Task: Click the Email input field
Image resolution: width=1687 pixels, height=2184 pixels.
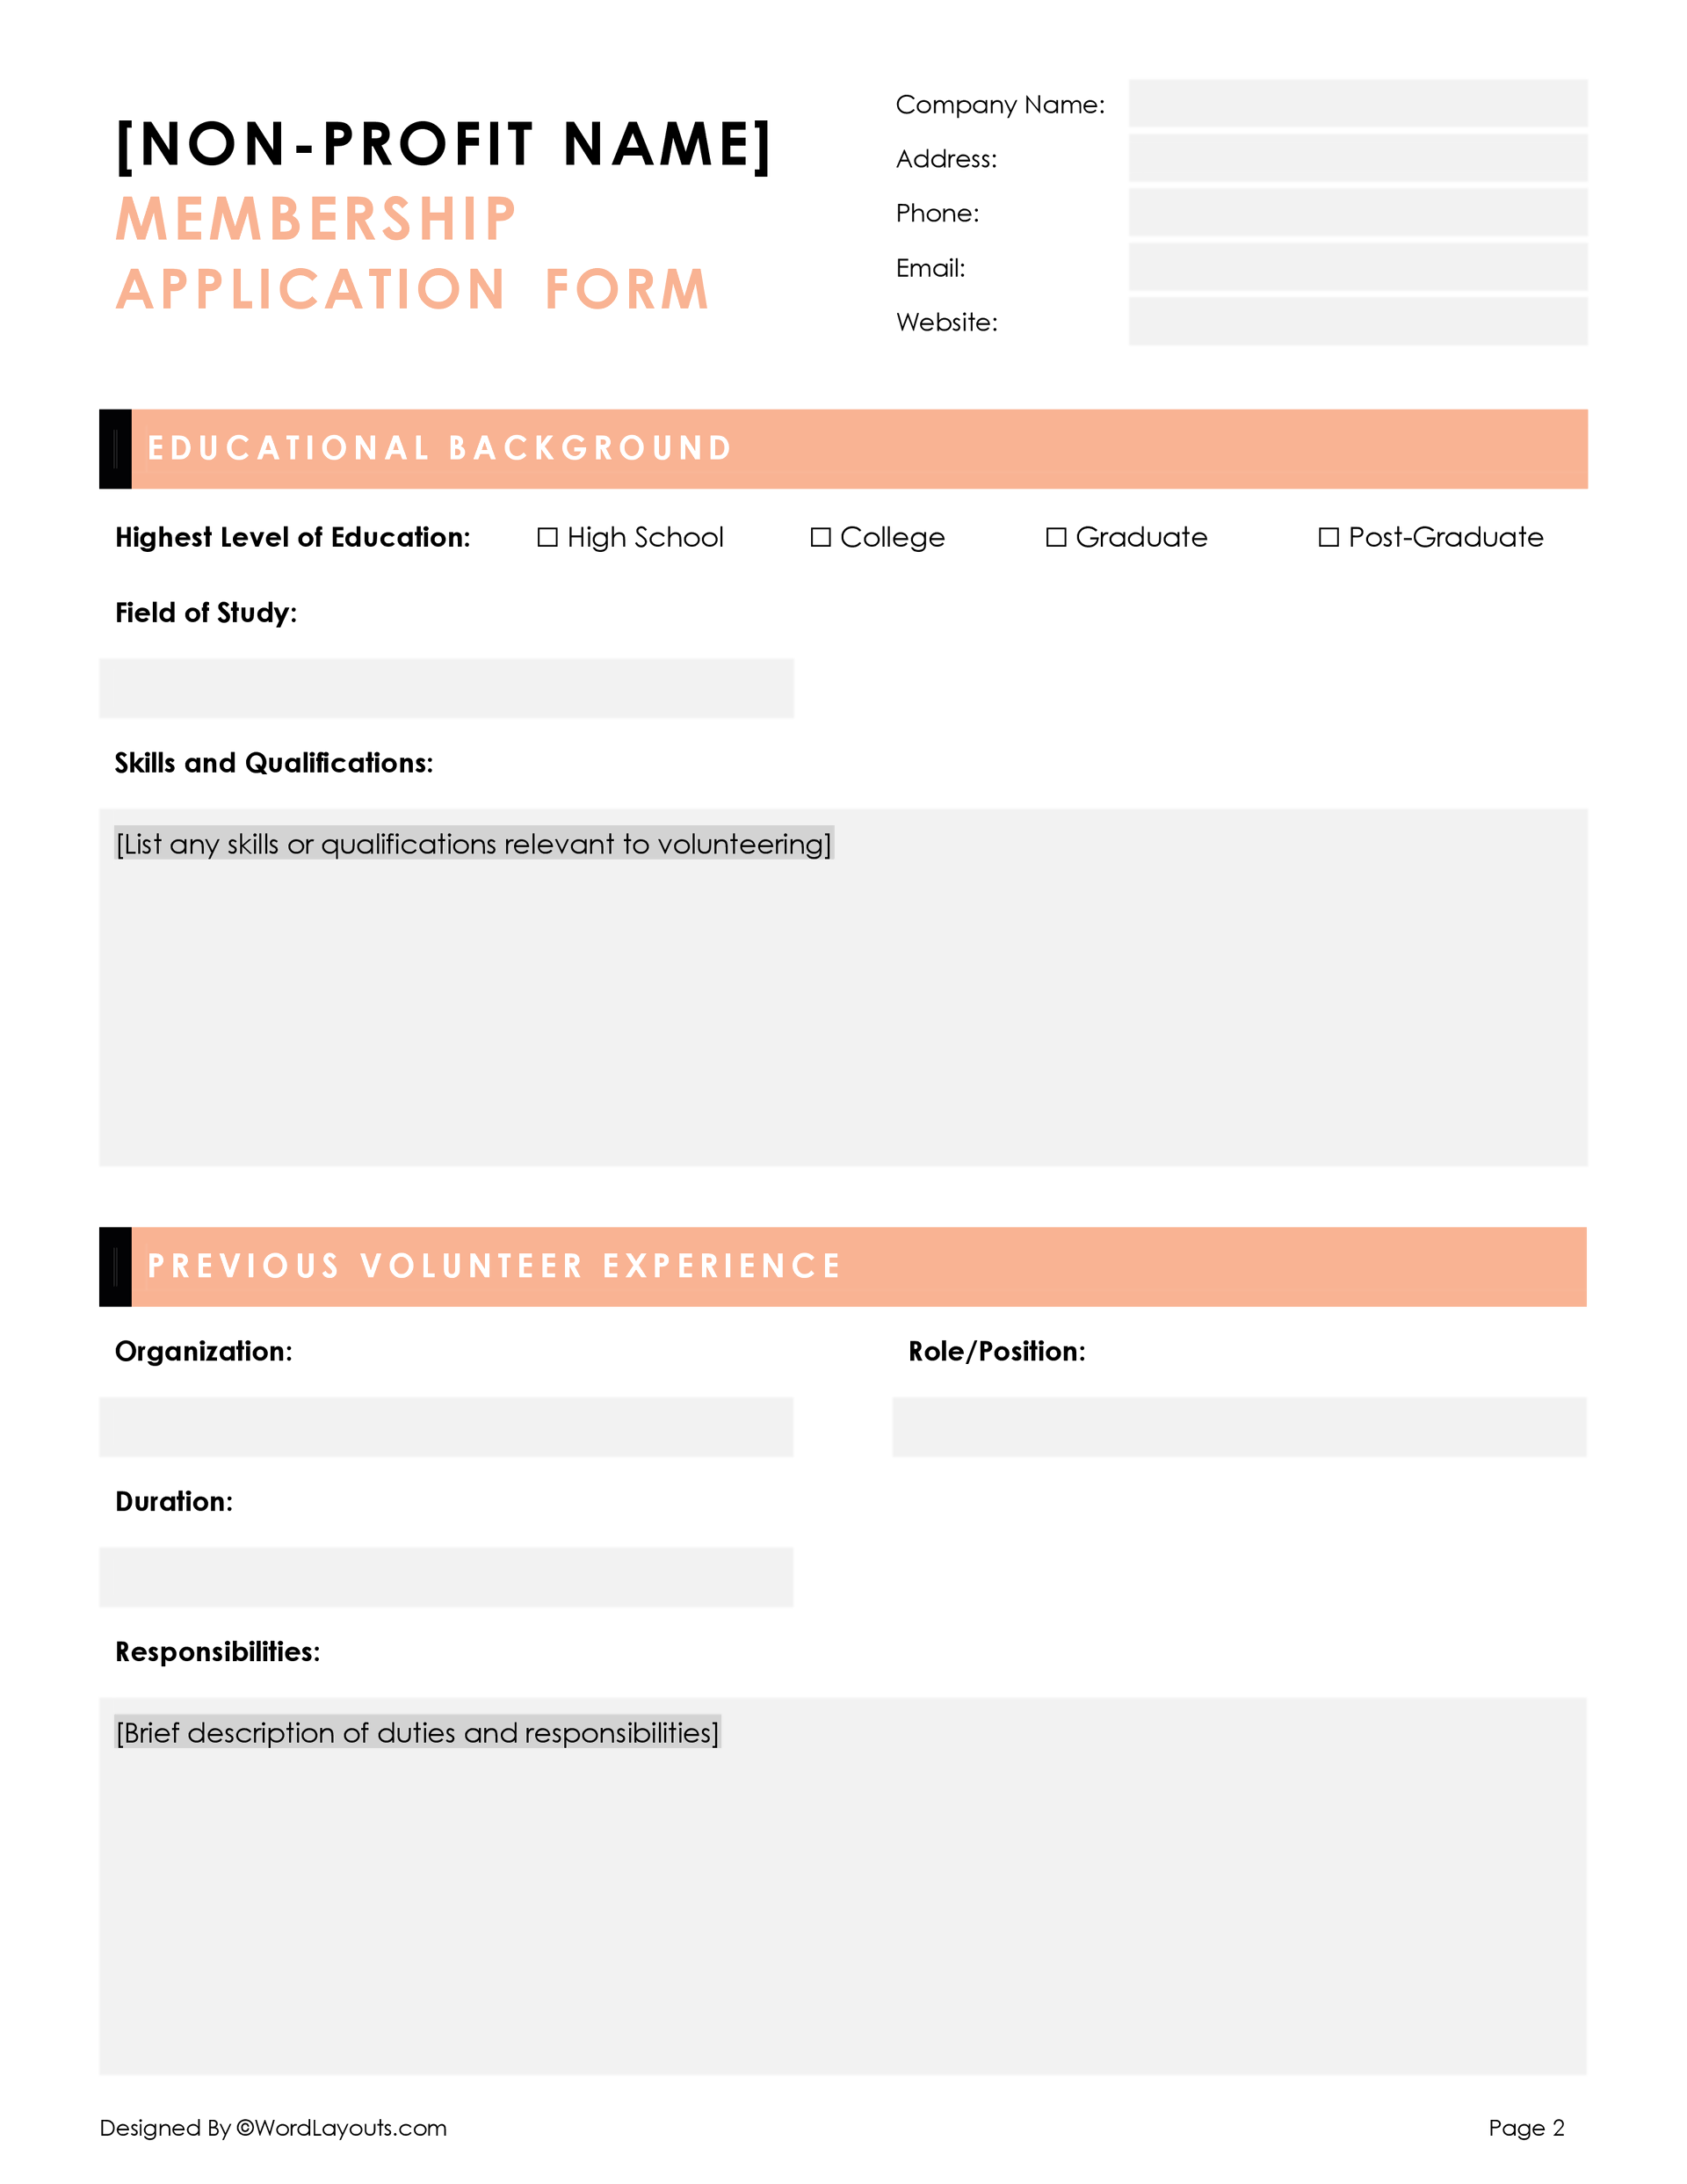Action: (x=1357, y=267)
